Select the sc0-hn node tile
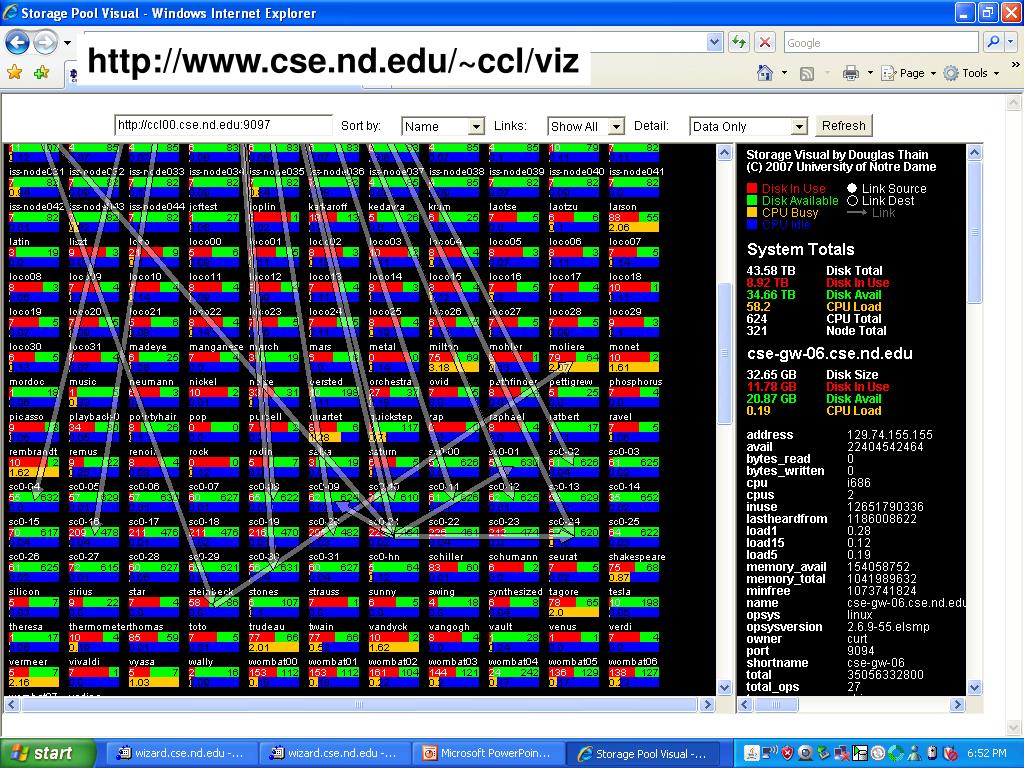The height and width of the screenshot is (768, 1024). pos(394,568)
